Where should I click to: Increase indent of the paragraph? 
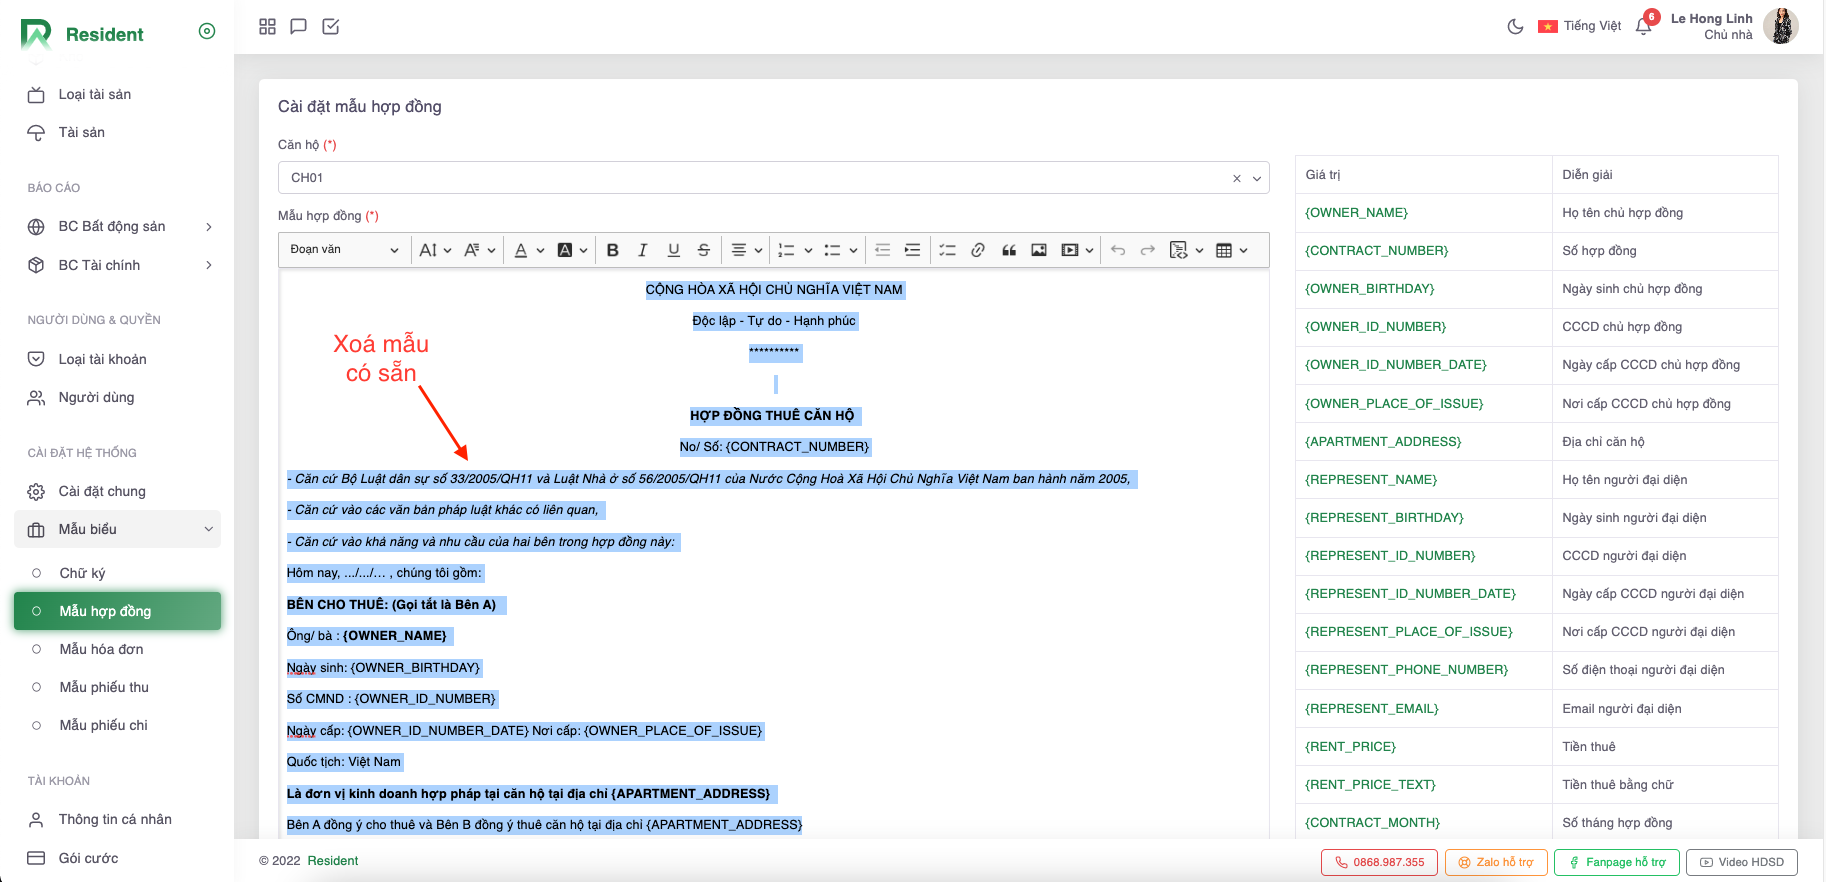(x=912, y=250)
